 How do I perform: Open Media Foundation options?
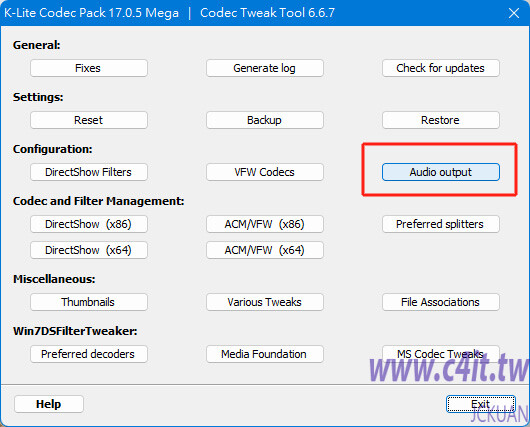click(265, 354)
